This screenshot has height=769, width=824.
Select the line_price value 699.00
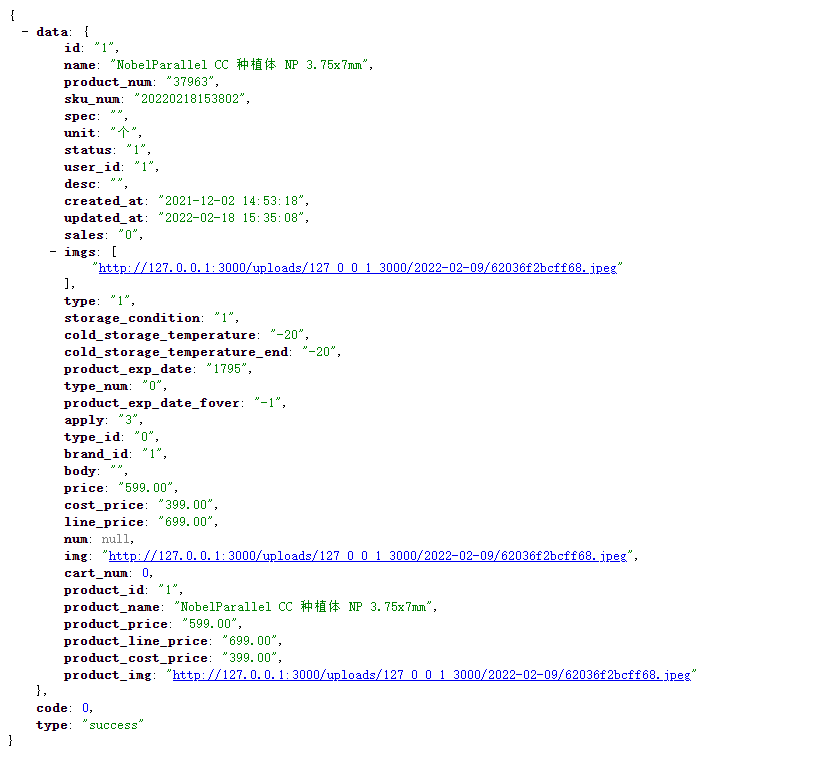tap(186, 522)
